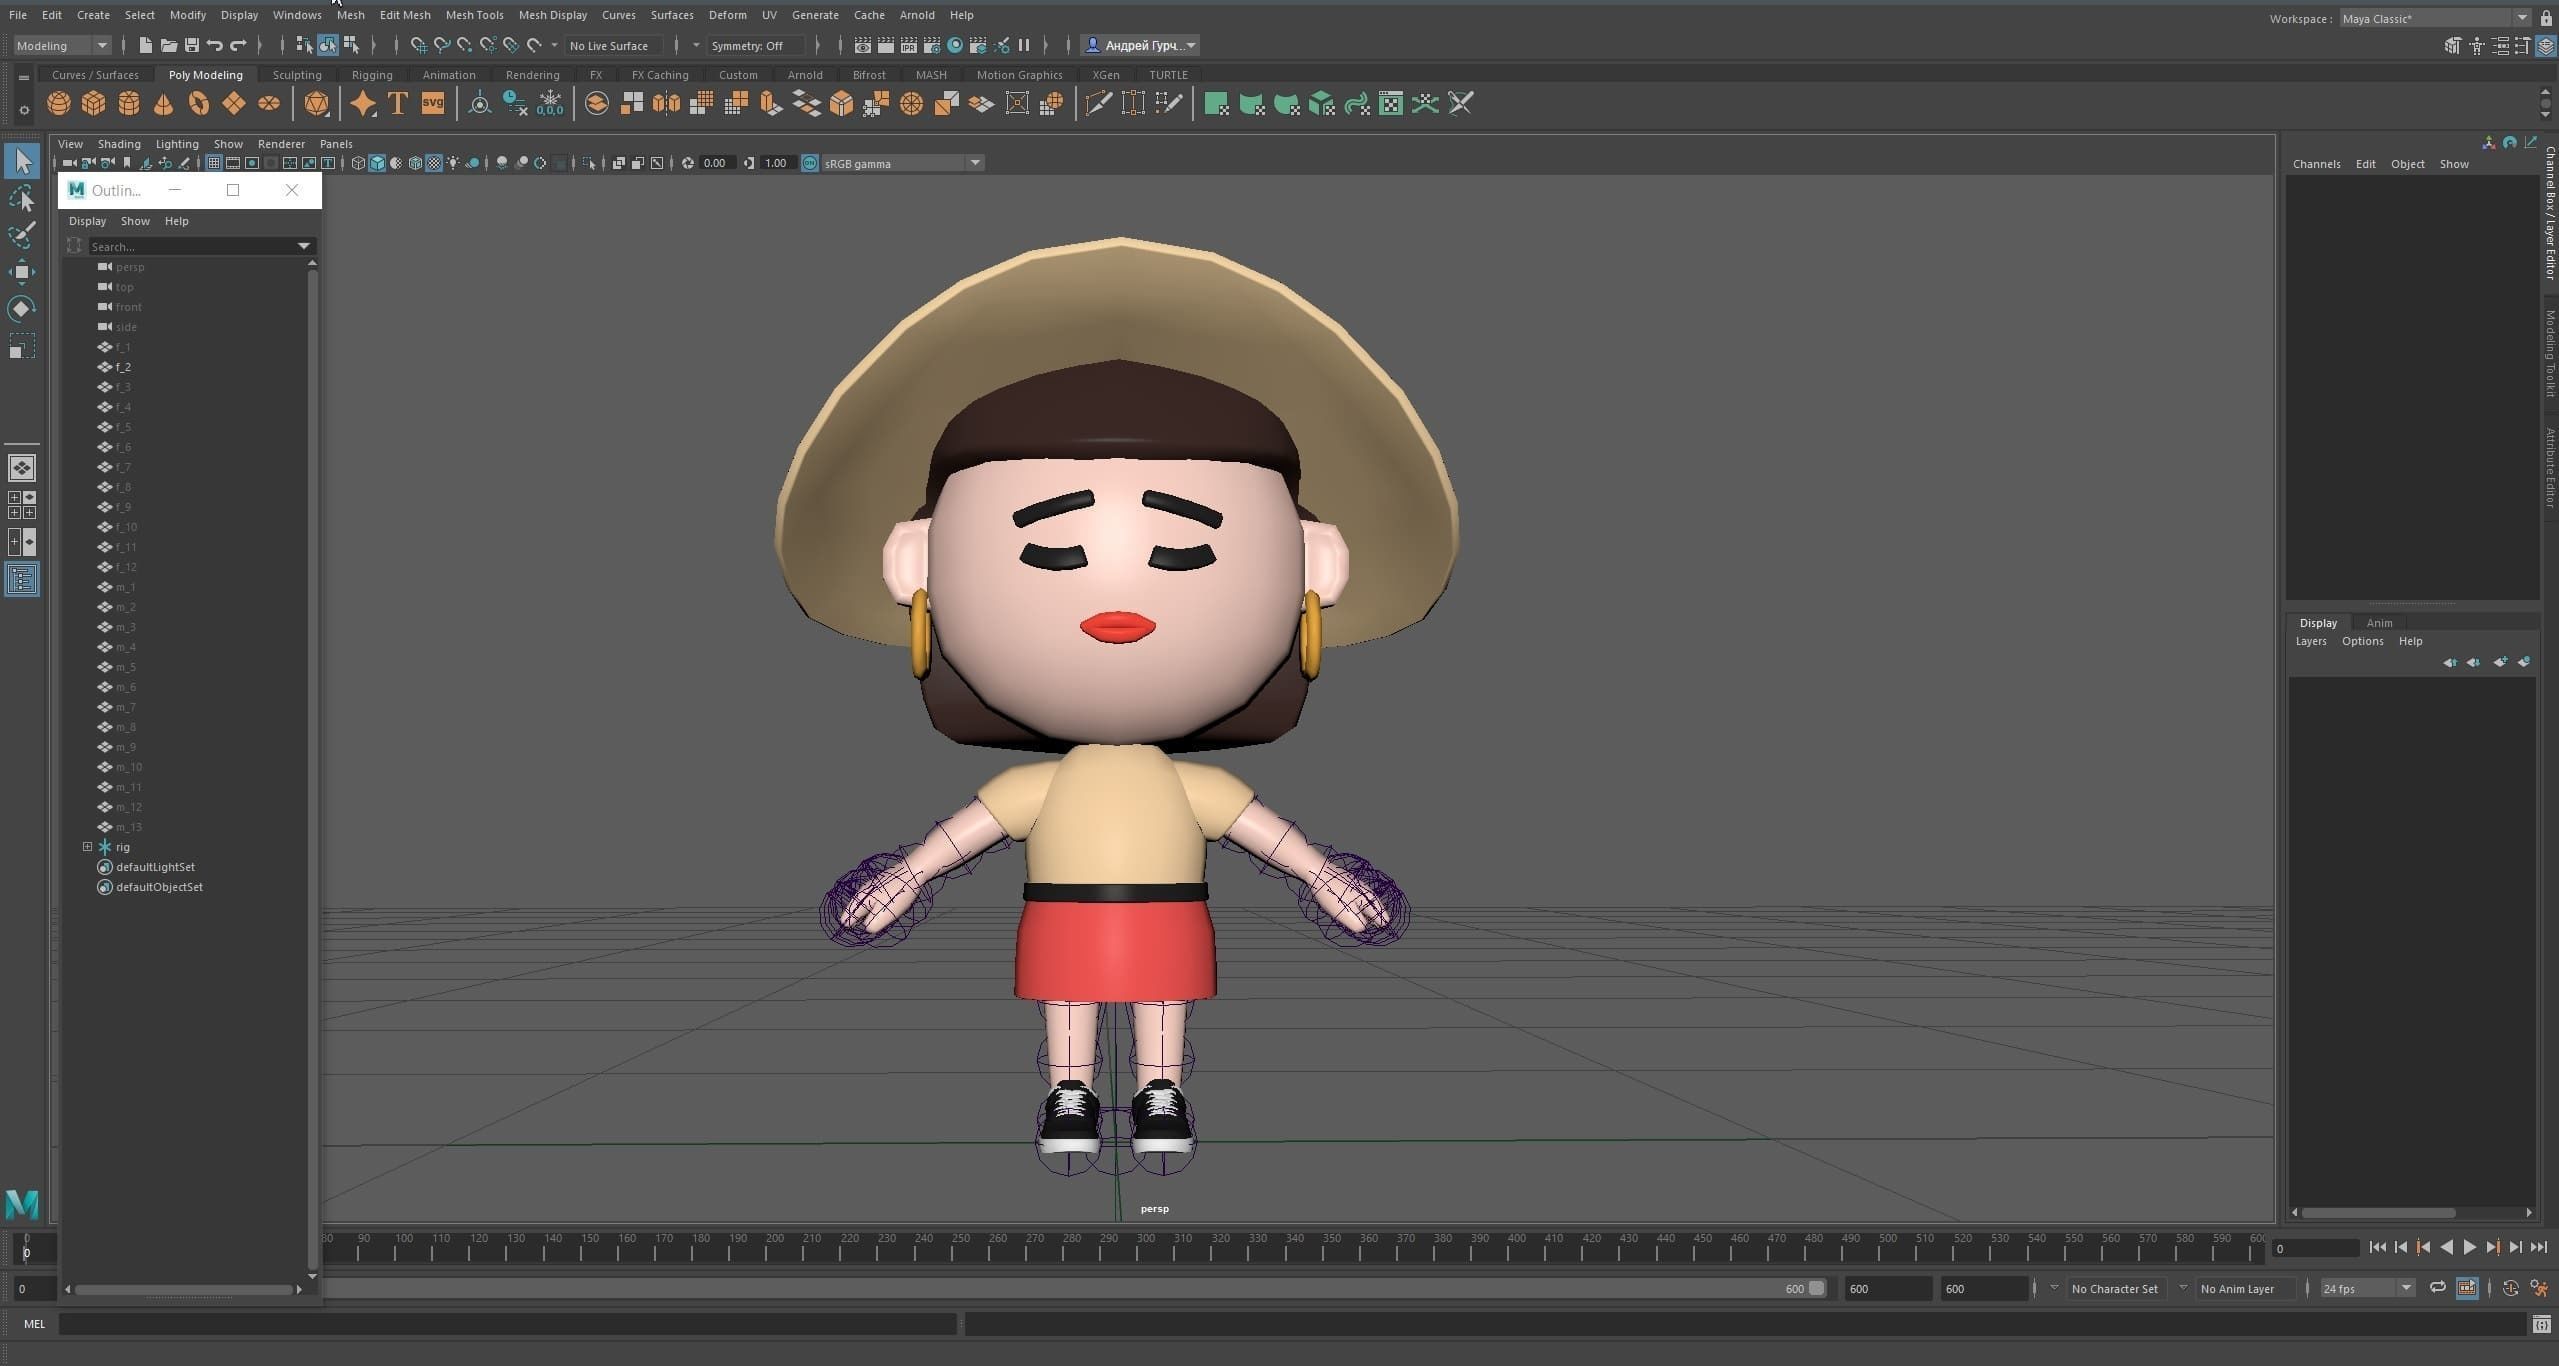This screenshot has height=1366, width=2559.
Task: Click the Layer Editor horizontal scrollbar
Action: [2377, 1213]
